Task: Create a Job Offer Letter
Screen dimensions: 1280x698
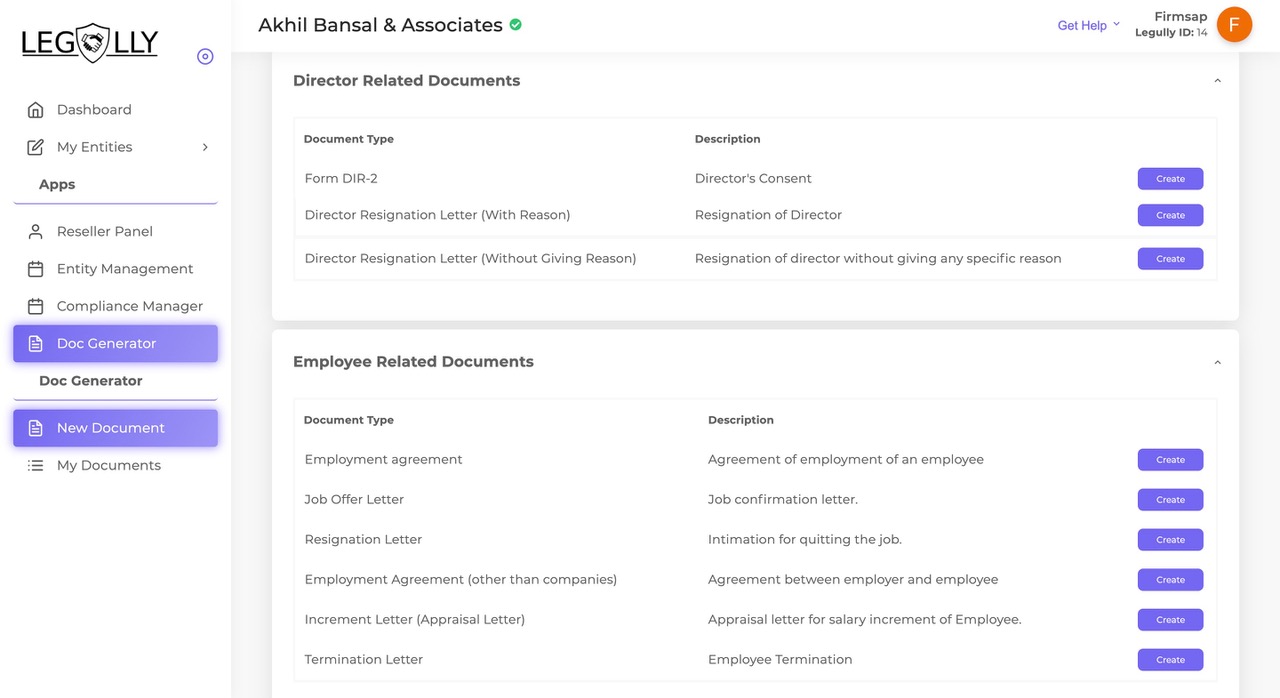Action: (x=1170, y=500)
